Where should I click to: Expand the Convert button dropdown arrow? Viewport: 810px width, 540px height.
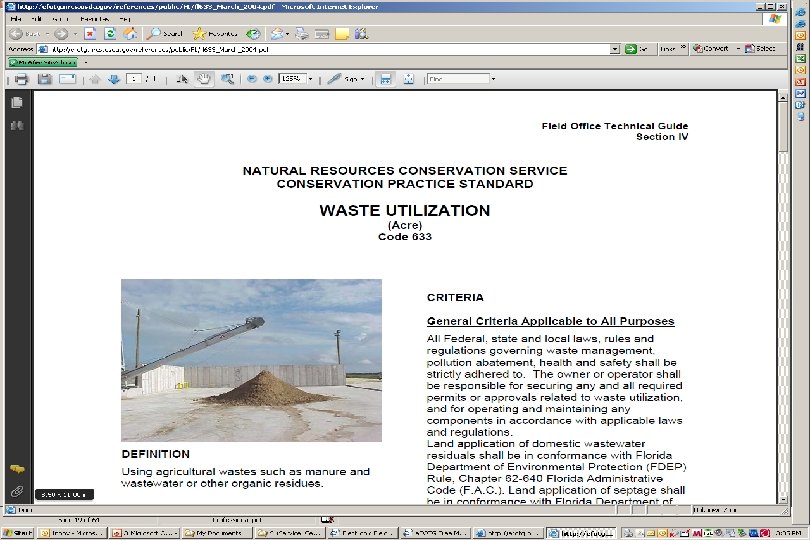(x=738, y=49)
